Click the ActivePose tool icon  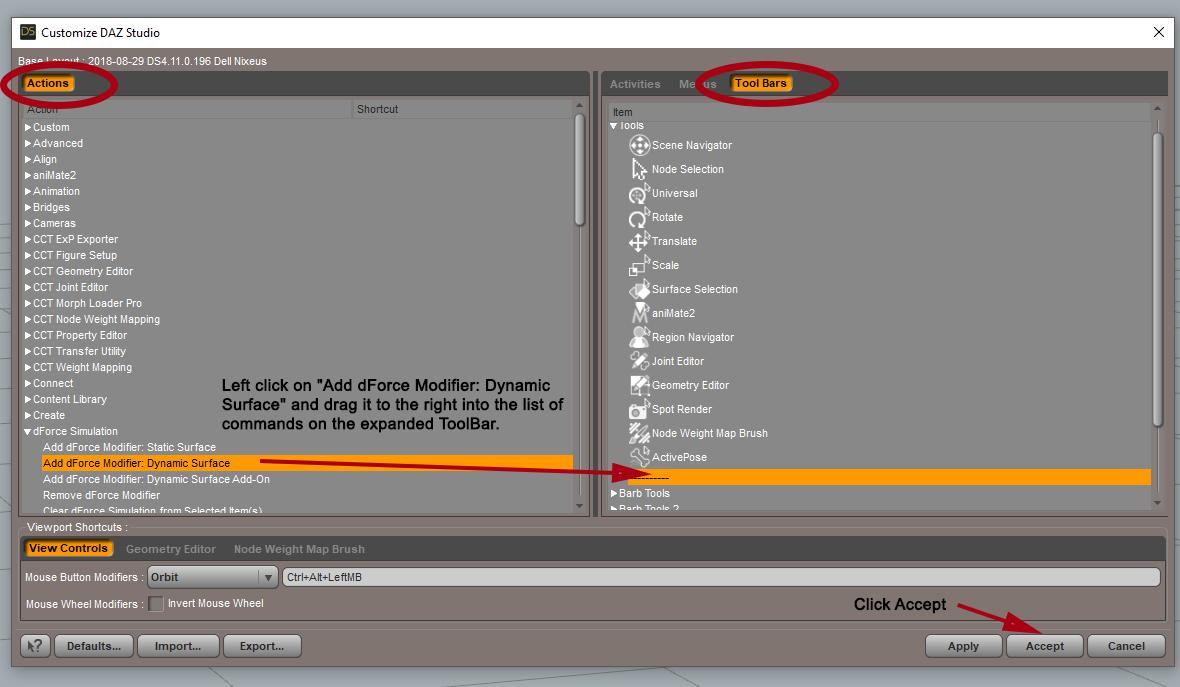click(639, 457)
